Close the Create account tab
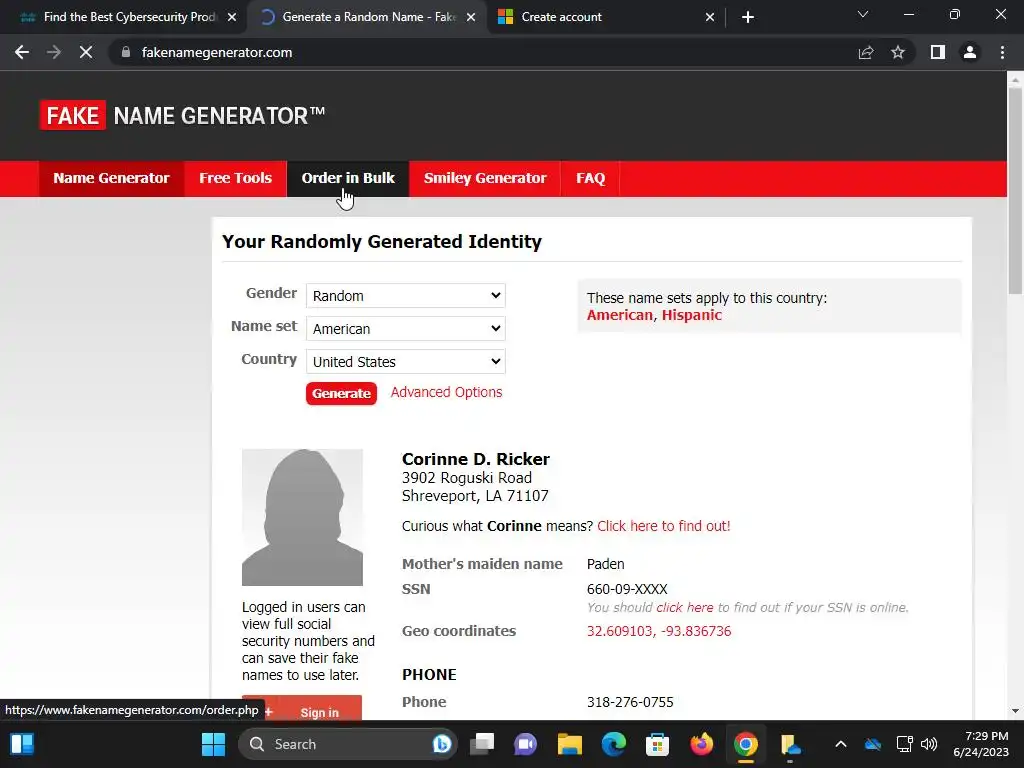The image size is (1024, 768). (710, 17)
